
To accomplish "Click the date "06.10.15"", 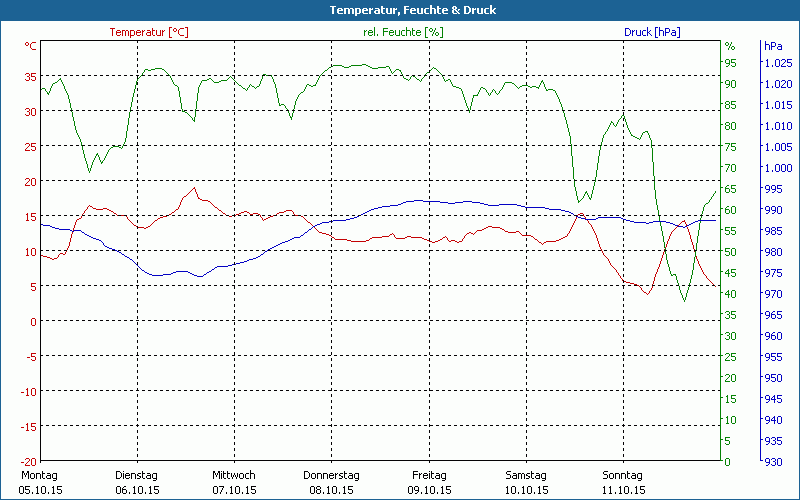I will click(137, 490).
